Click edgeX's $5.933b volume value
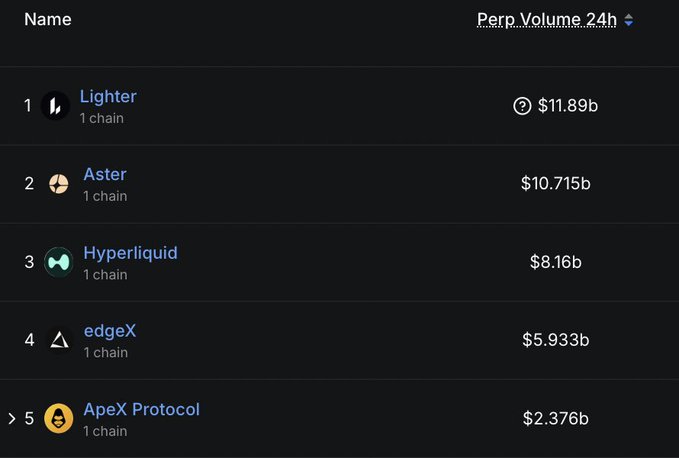Image resolution: width=679 pixels, height=458 pixels. (555, 340)
